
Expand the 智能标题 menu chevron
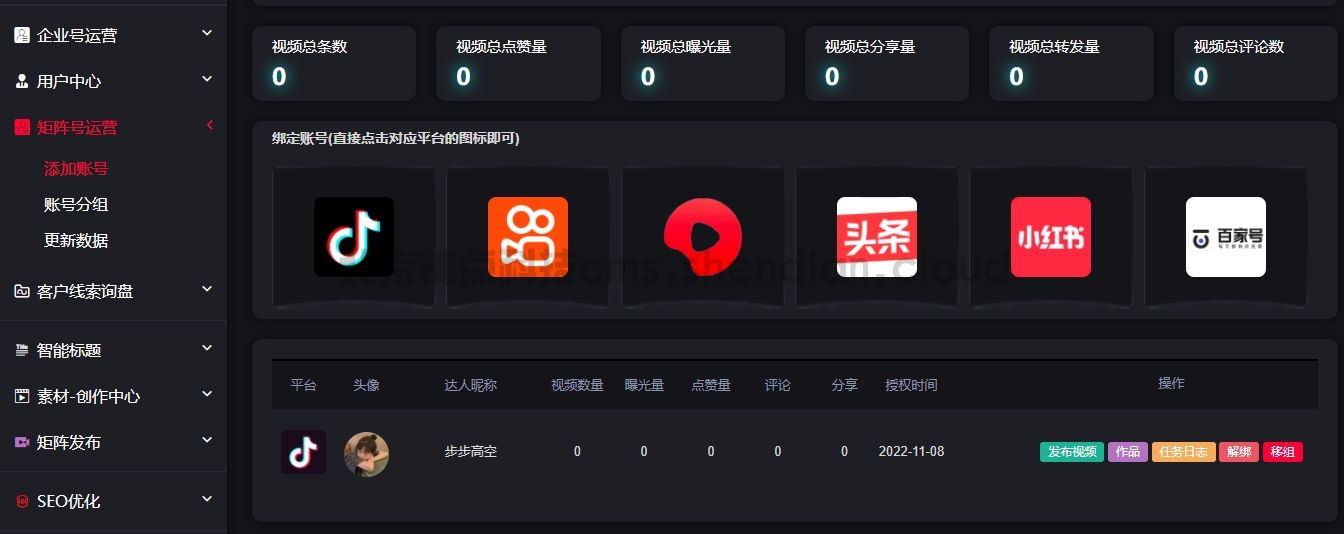pos(207,348)
